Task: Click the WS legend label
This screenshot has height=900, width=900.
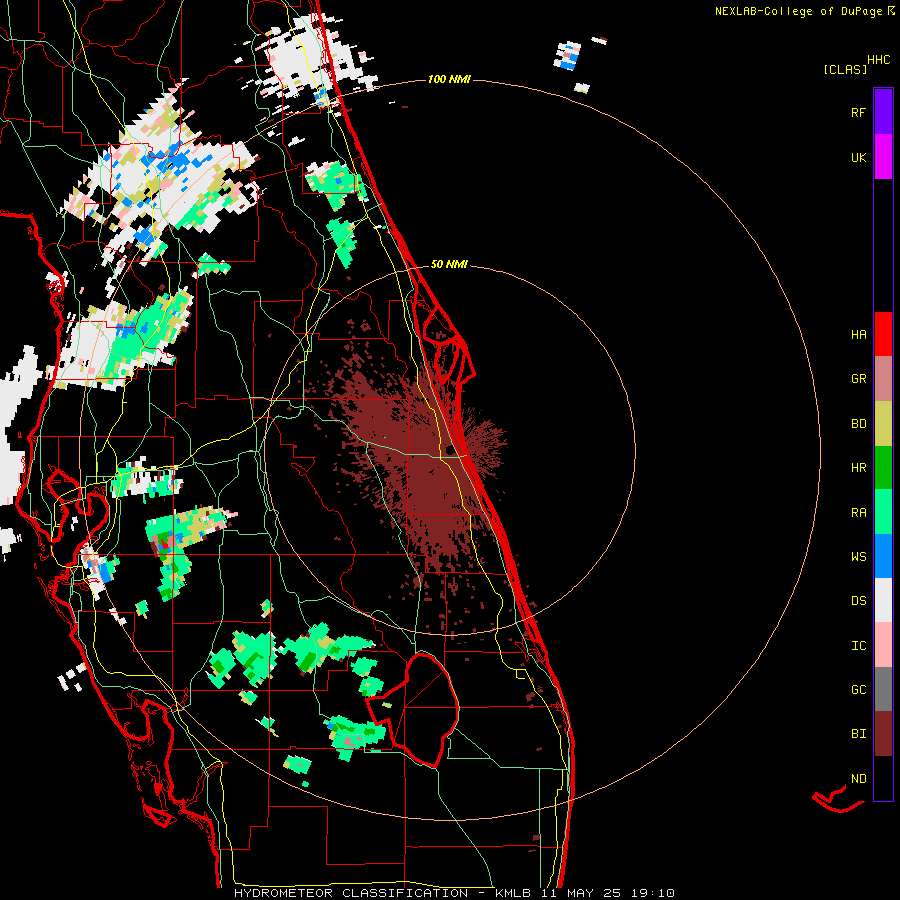Action: pyautogui.click(x=858, y=556)
